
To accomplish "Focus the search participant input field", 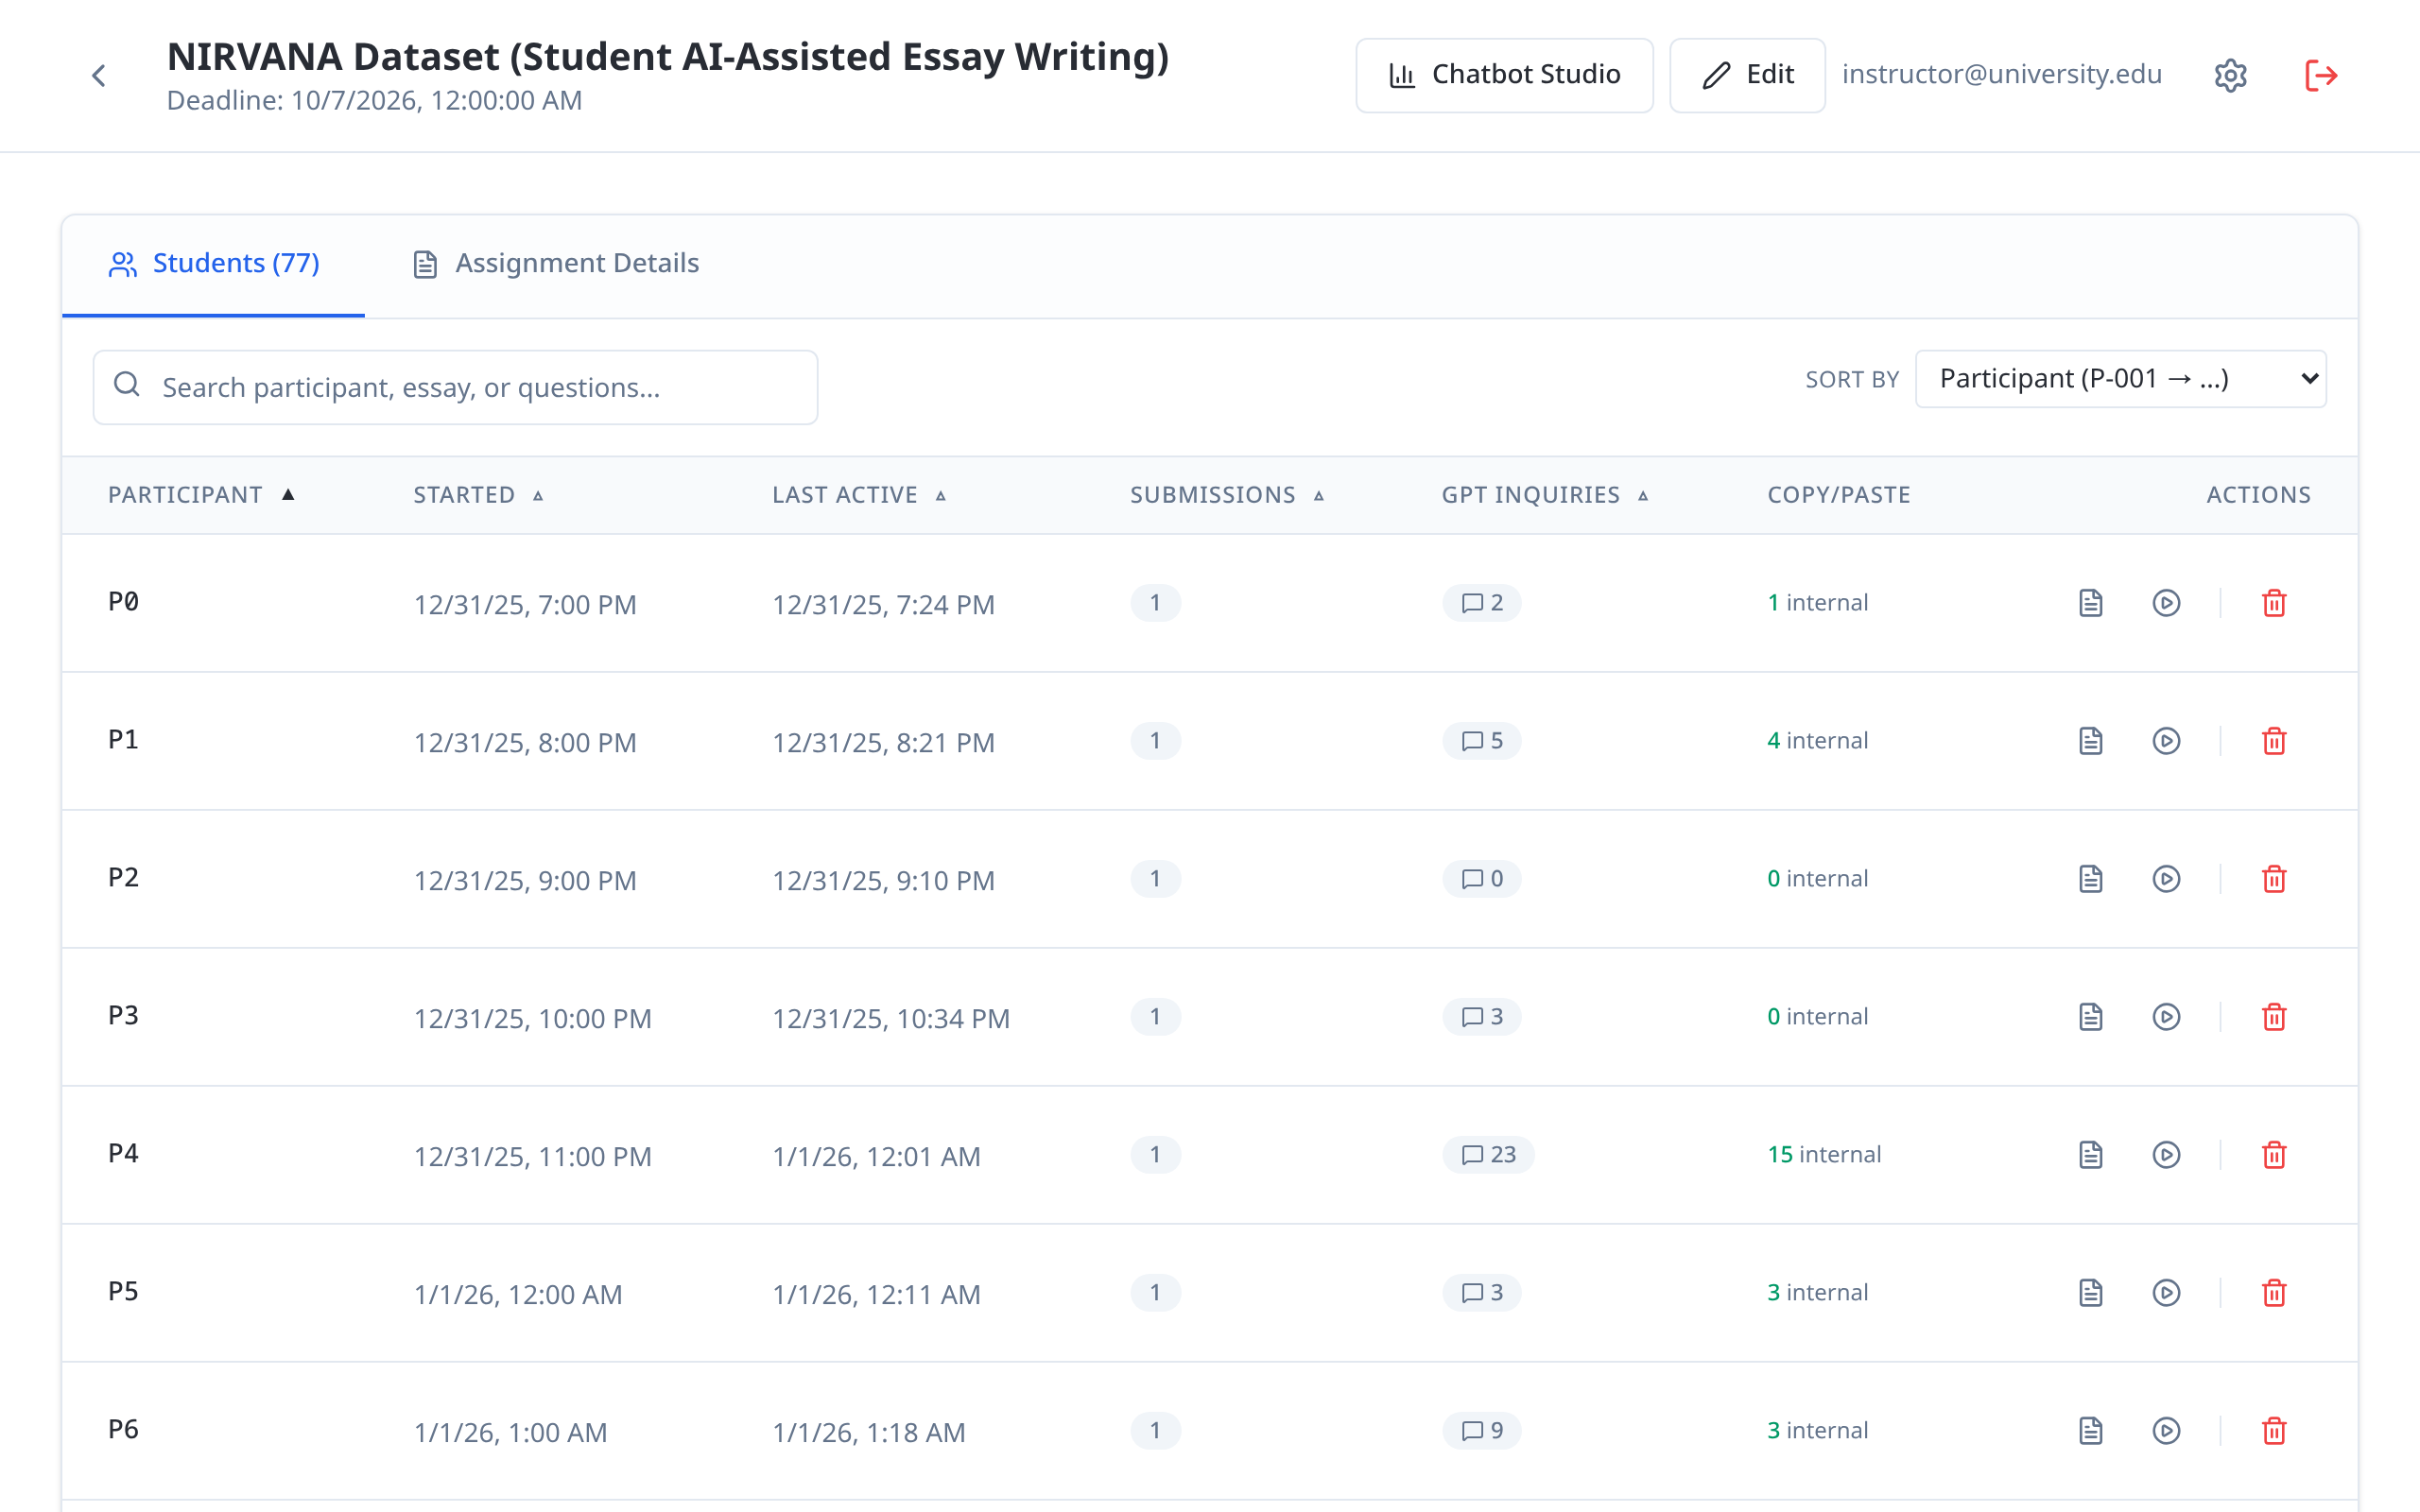I will pos(455,387).
